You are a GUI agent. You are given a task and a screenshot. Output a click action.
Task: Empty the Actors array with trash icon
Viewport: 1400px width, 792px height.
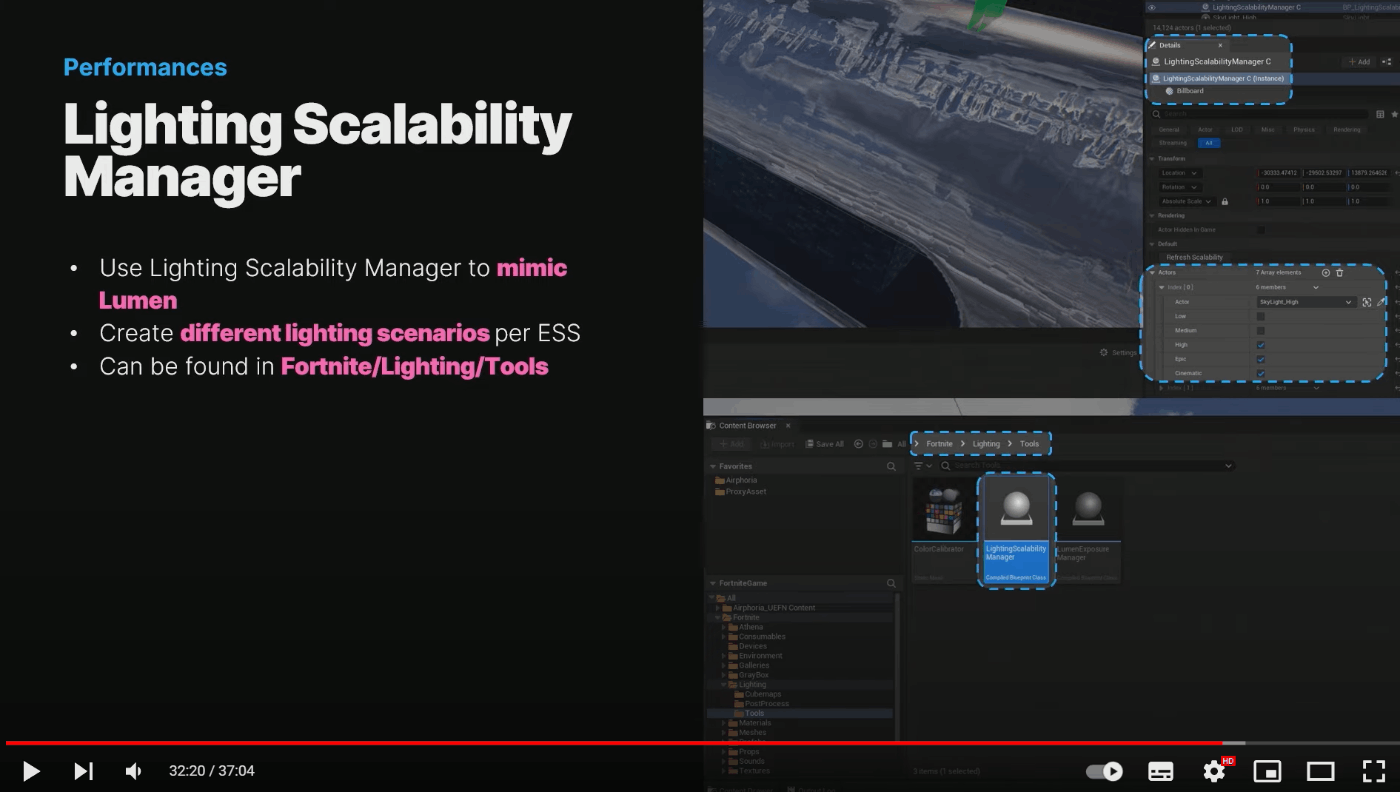point(1340,272)
